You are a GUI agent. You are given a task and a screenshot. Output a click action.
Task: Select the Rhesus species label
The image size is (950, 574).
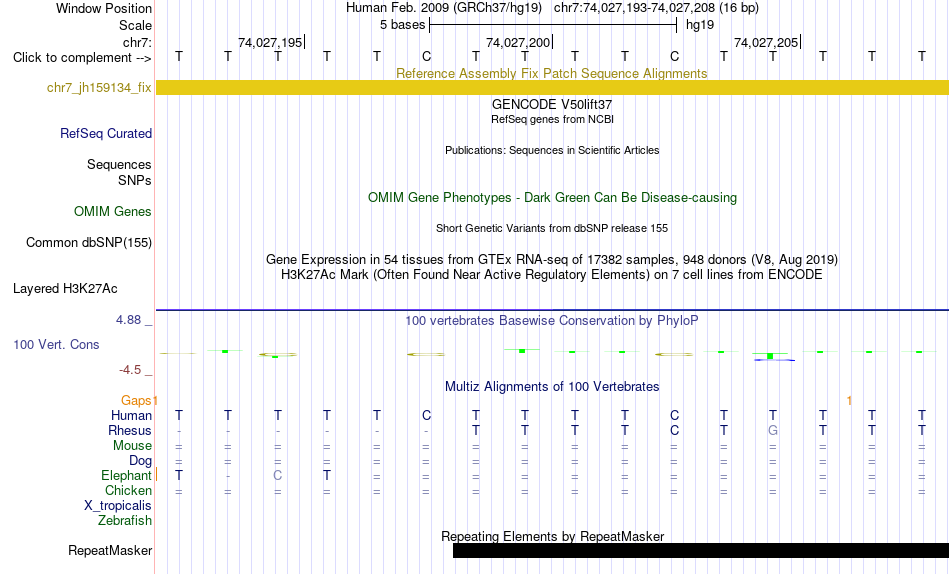point(130,430)
